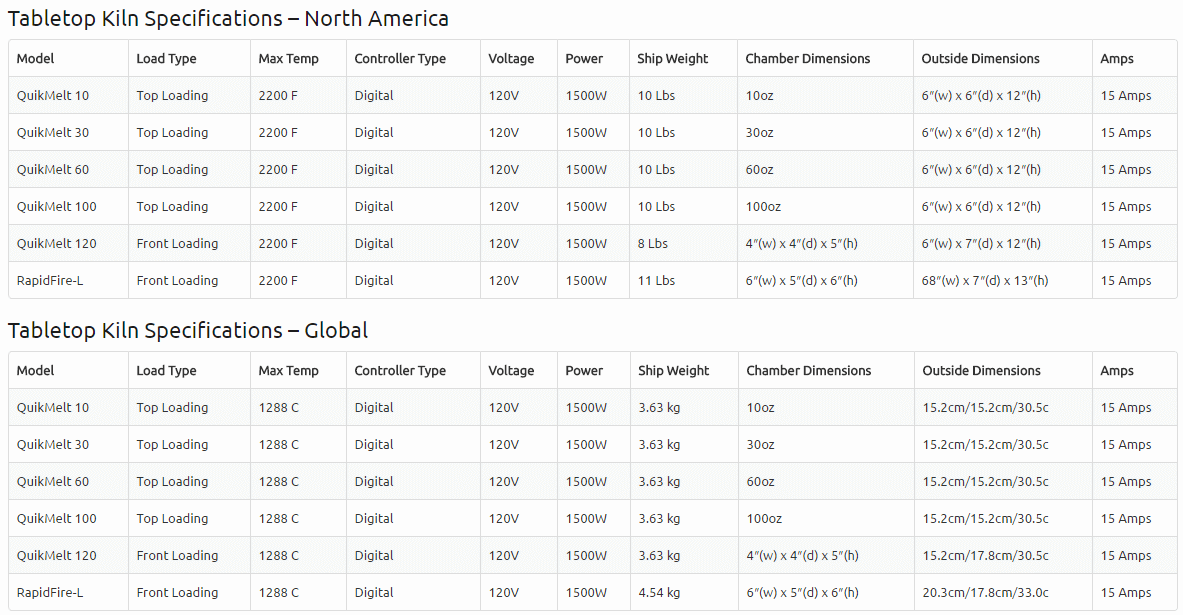The image size is (1183, 615).
Task: Click 4"(w) x 4"(d) x 5"(h) in North America table
Action: pos(801,244)
